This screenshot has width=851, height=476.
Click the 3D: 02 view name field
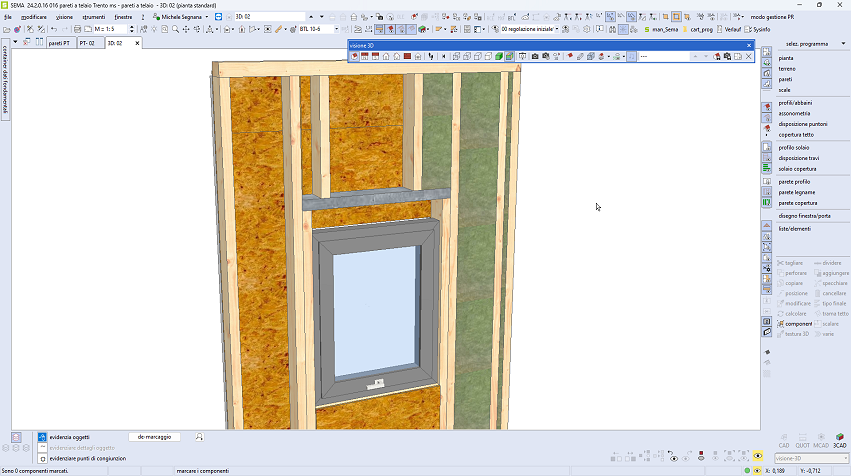coord(268,17)
